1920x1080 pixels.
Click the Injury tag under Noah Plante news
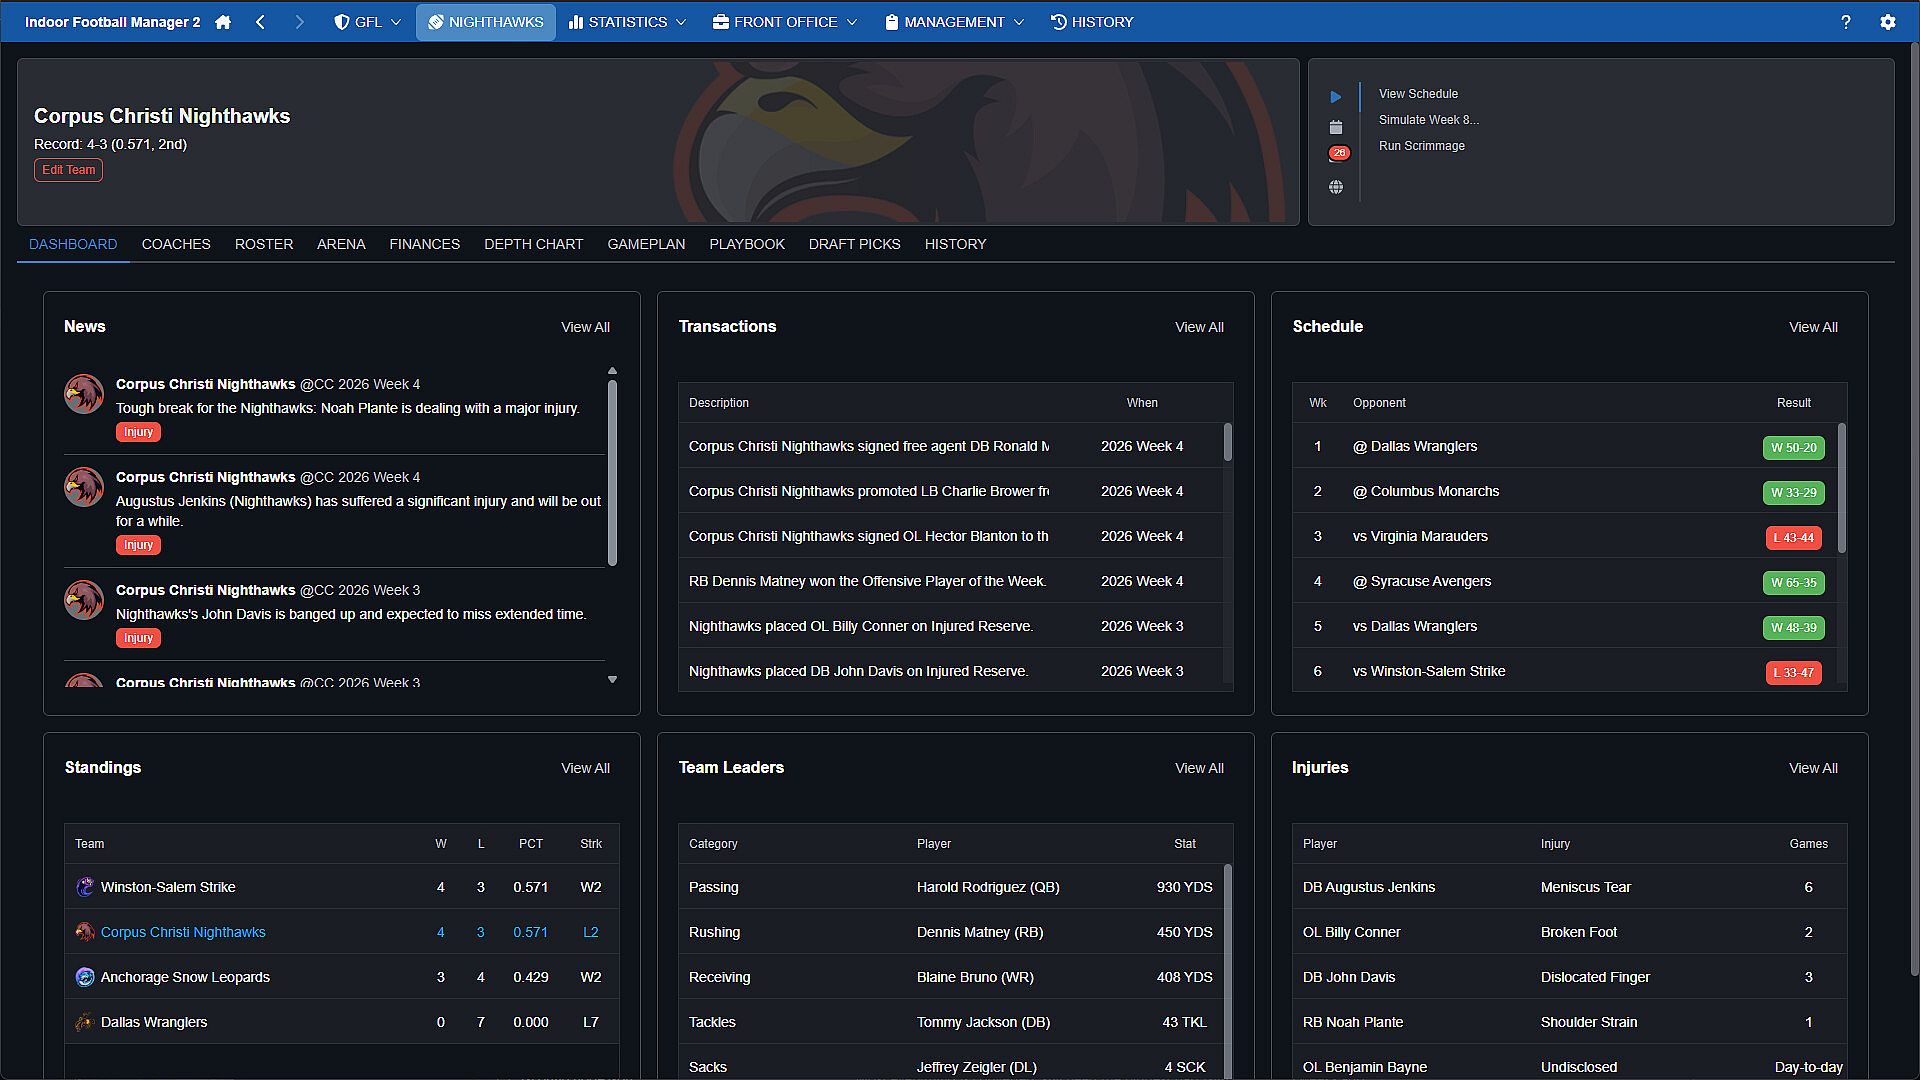pyautogui.click(x=138, y=432)
